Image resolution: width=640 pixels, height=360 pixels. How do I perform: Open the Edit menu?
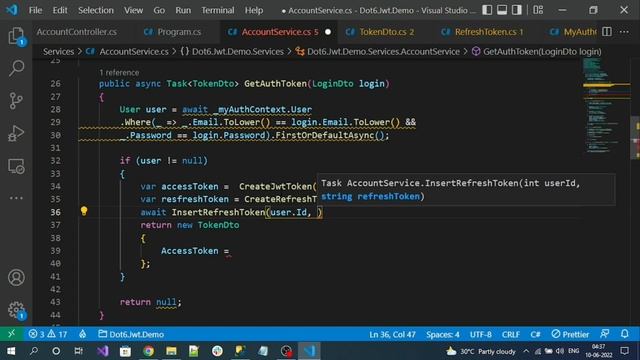[60, 10]
